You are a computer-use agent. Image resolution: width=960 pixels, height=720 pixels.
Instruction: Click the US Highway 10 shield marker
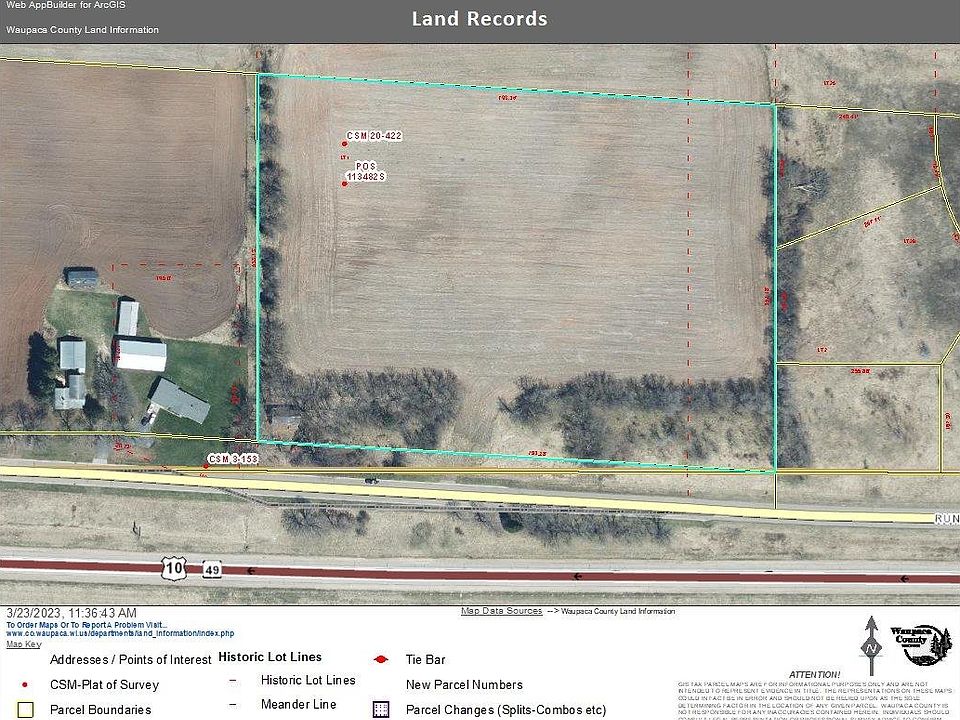pyautogui.click(x=173, y=568)
